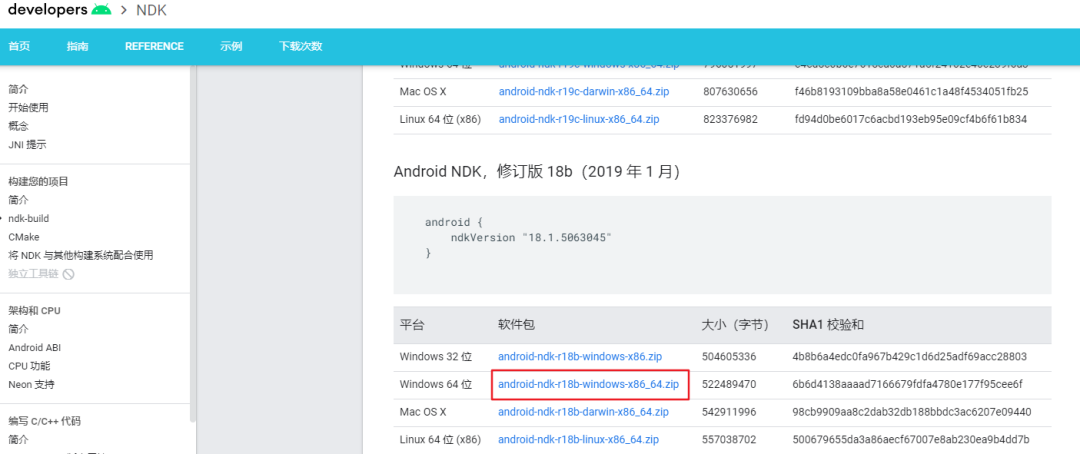The width and height of the screenshot is (1080, 454).
Task: Open Android ABI sidebar entry
Action: pyautogui.click(x=34, y=348)
